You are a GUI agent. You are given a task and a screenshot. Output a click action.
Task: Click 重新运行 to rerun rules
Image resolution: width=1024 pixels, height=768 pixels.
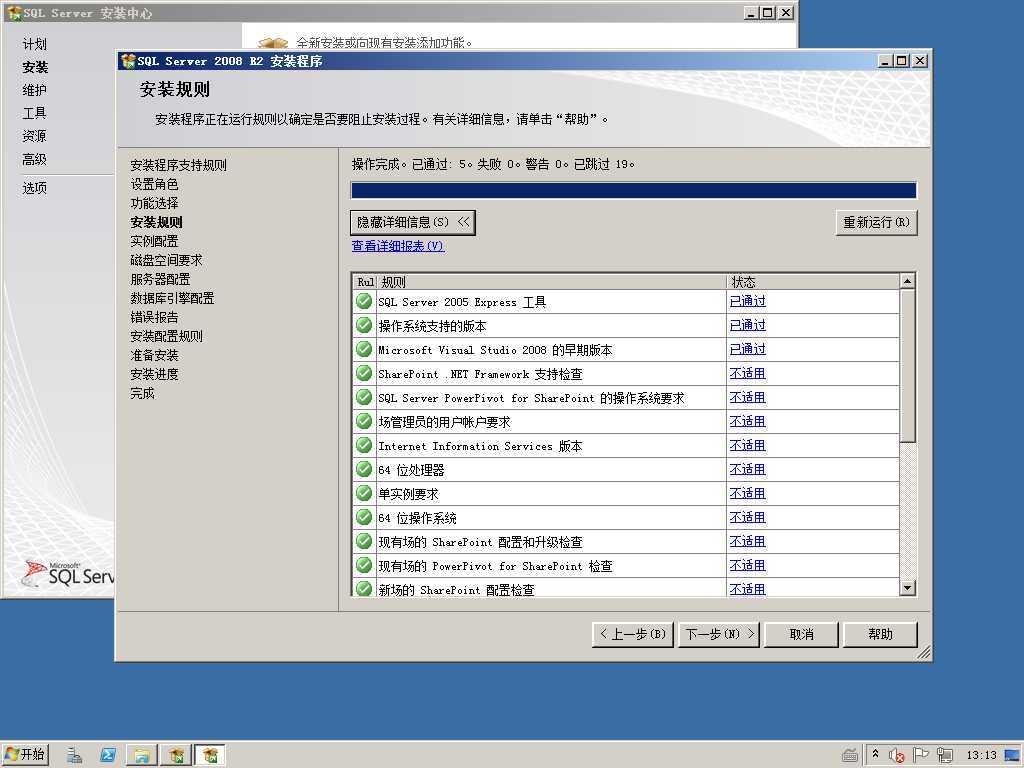point(876,223)
